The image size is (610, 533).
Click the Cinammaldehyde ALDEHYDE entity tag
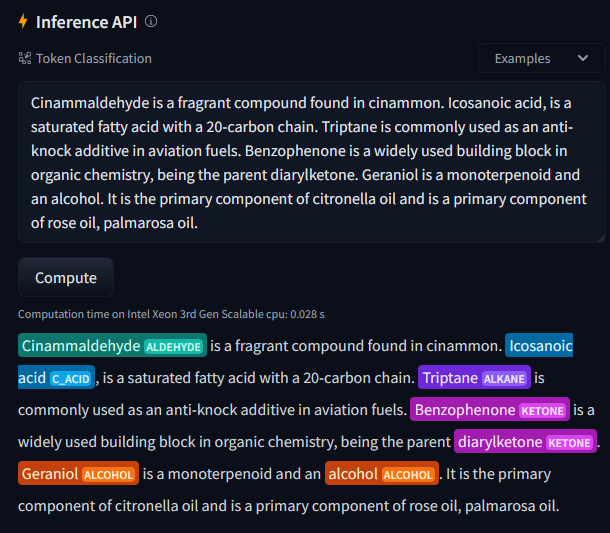[x=112, y=346]
